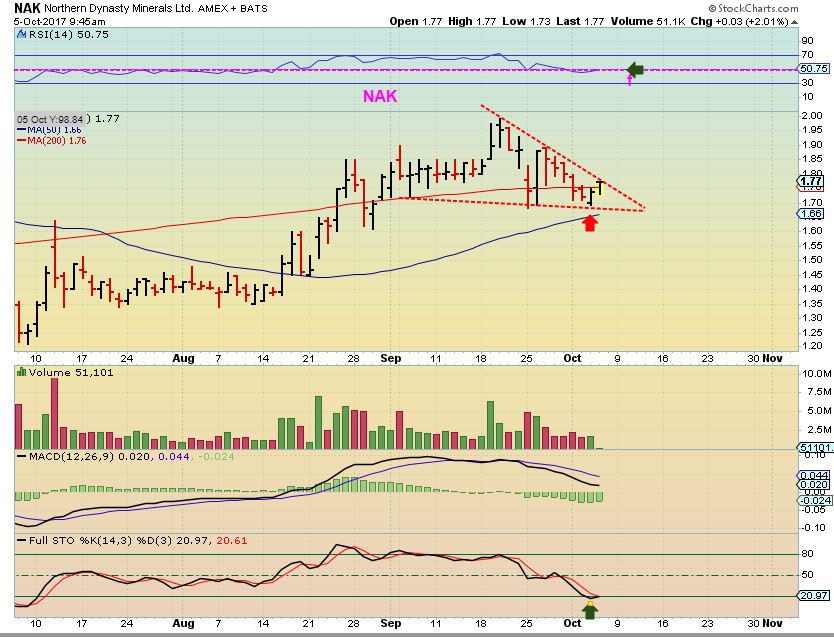
Task: Click Sep on the price chart date axis
Action: tap(391, 358)
